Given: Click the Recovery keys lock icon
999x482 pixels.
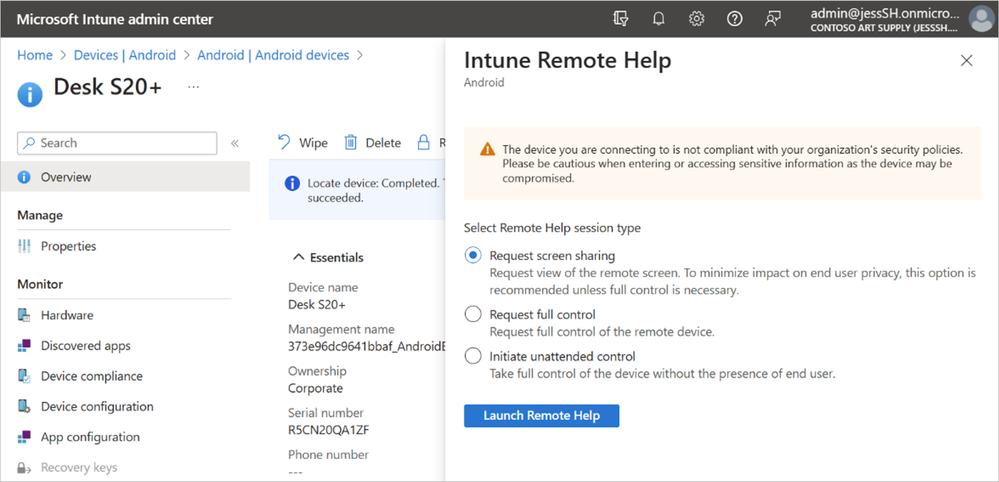Looking at the screenshot, I should coord(24,468).
